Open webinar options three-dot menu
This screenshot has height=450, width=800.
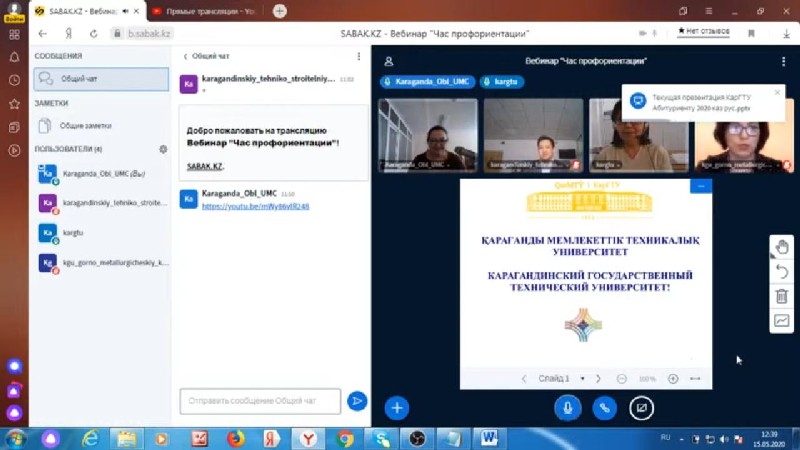(x=784, y=62)
